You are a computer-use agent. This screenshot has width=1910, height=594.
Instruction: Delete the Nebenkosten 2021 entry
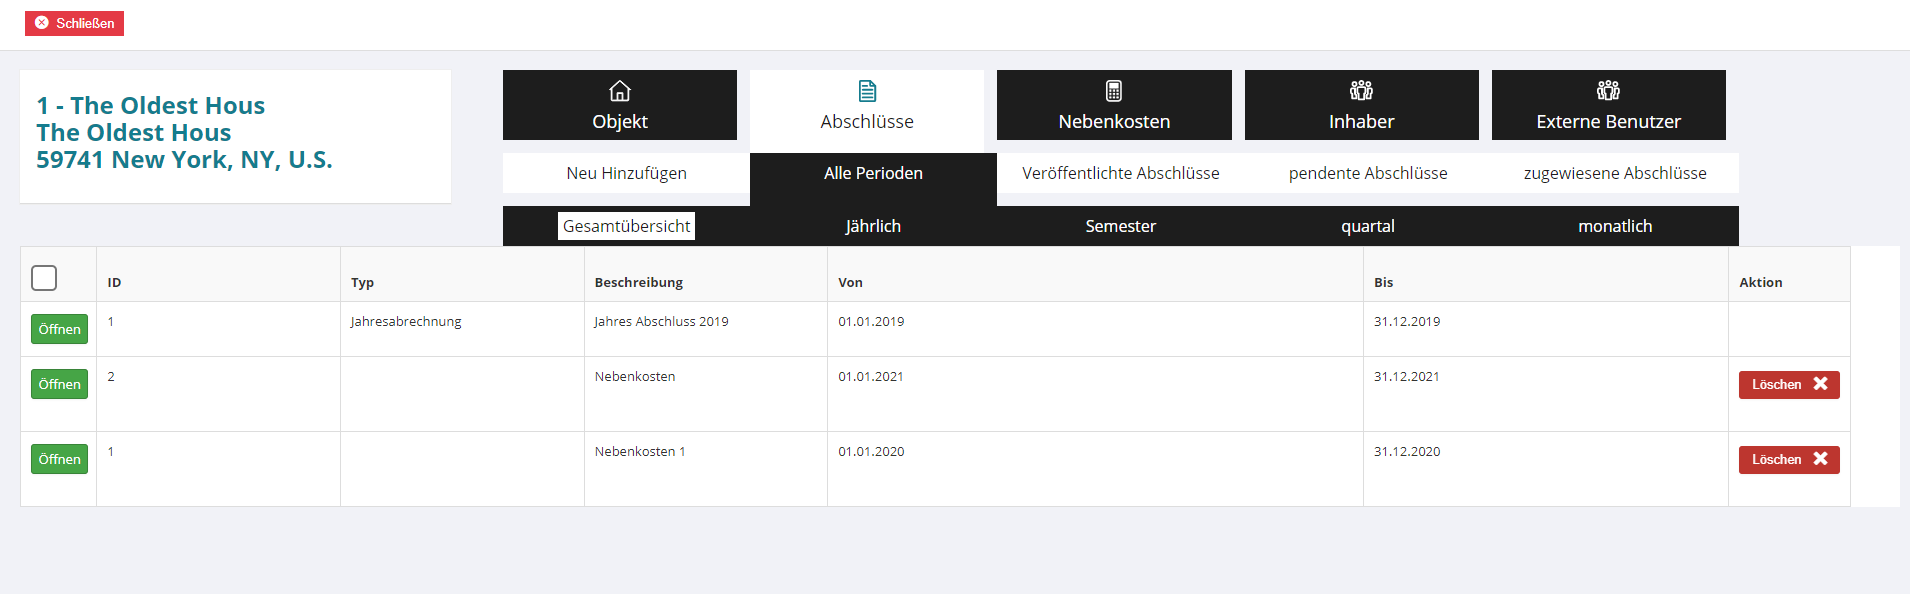1789,384
